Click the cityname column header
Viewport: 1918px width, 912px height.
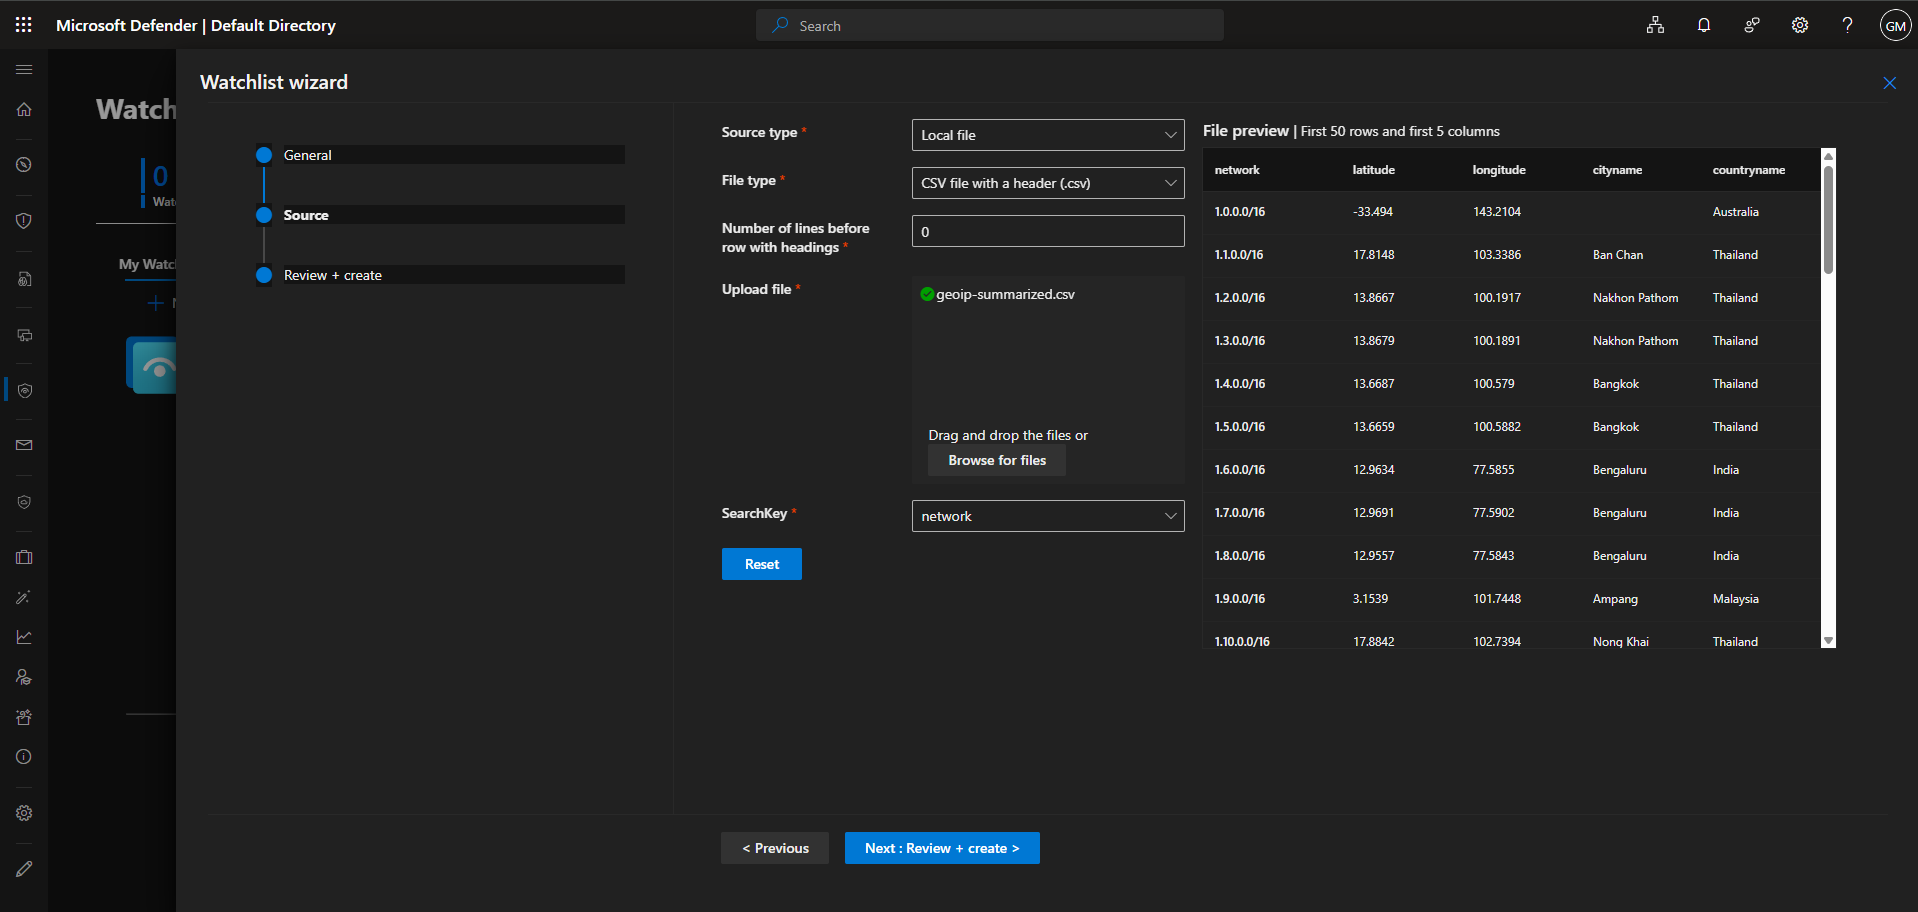tap(1617, 170)
